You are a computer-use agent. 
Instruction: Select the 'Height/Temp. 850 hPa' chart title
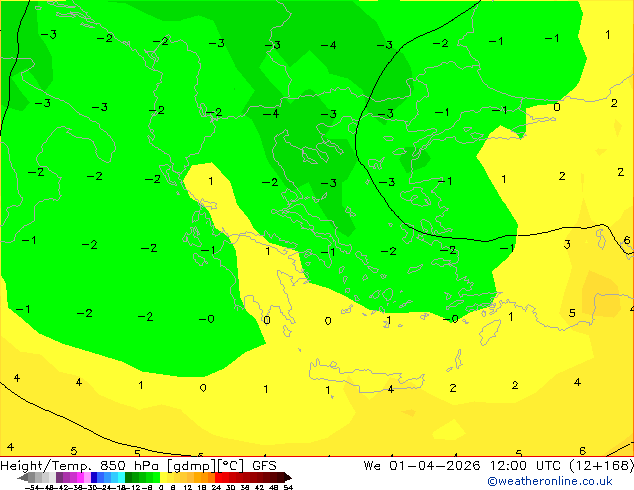81,466
